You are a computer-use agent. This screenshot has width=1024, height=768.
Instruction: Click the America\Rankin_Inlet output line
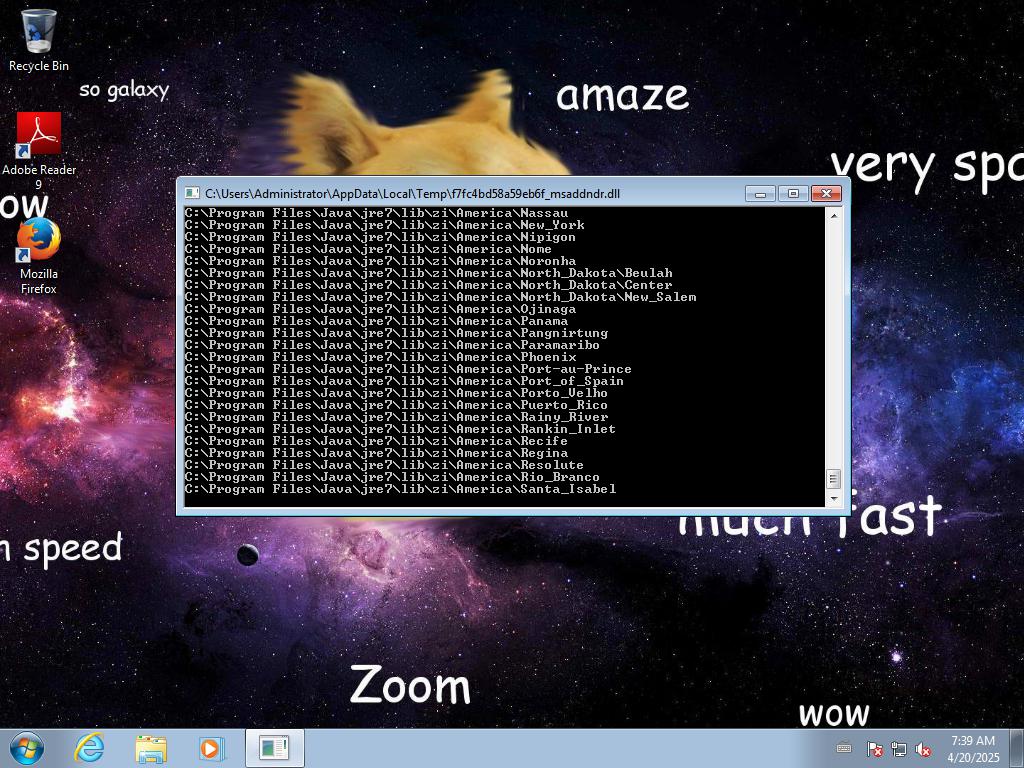click(400, 429)
